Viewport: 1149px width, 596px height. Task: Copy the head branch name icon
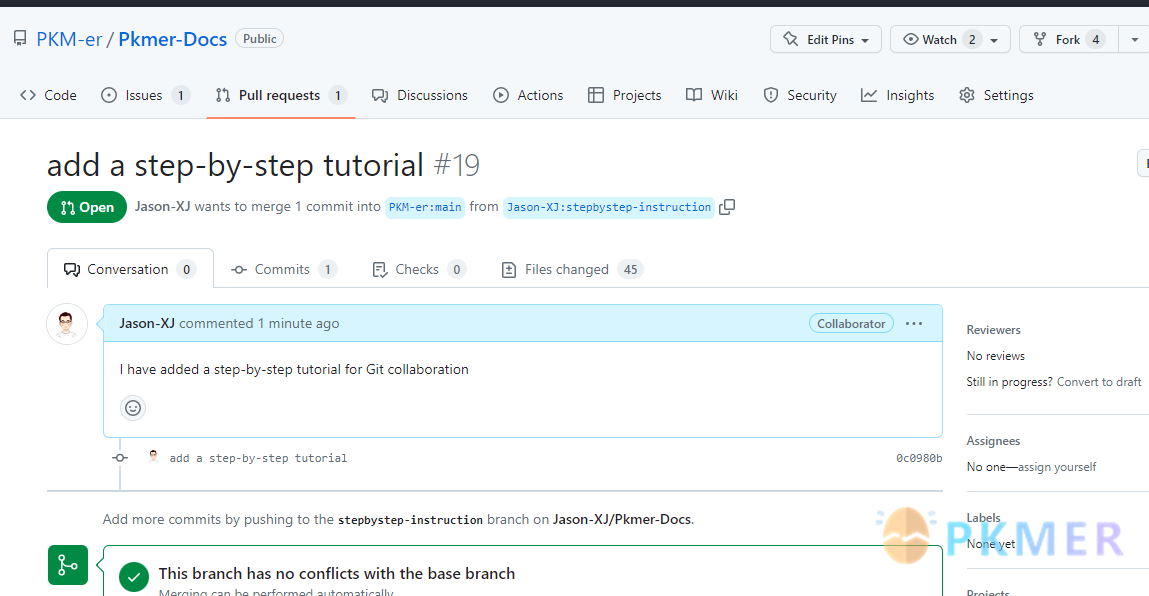727,207
